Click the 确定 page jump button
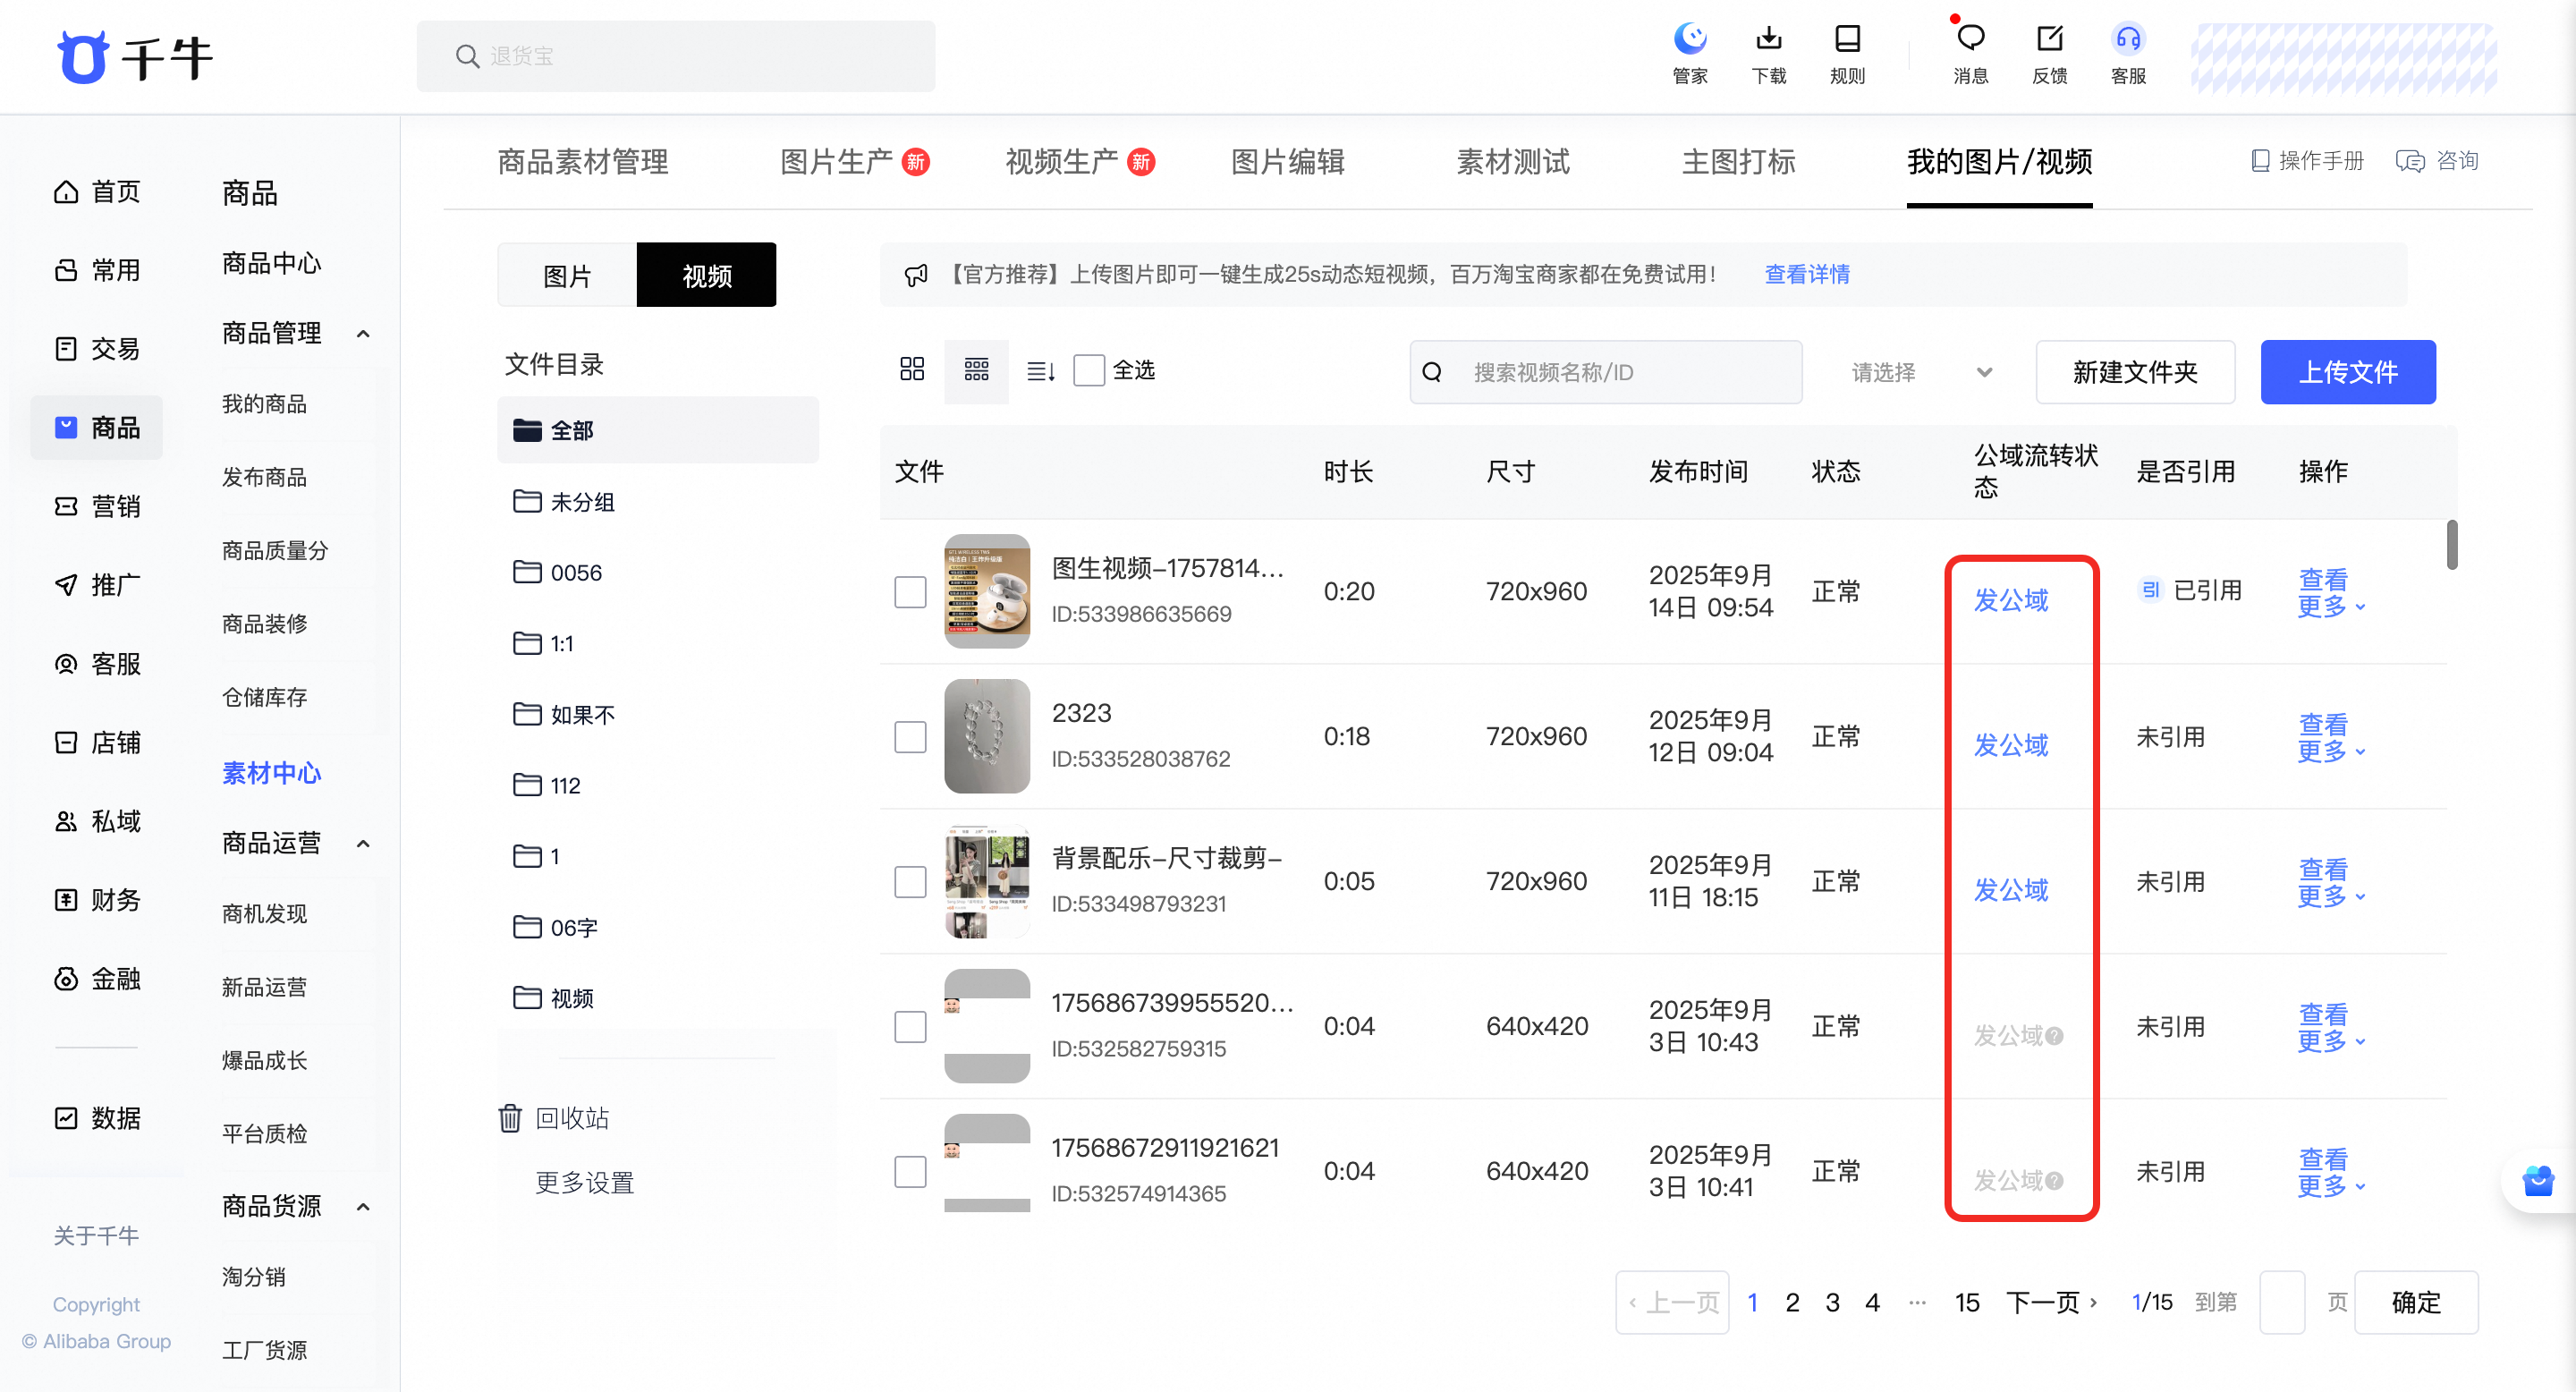 coord(2415,1302)
